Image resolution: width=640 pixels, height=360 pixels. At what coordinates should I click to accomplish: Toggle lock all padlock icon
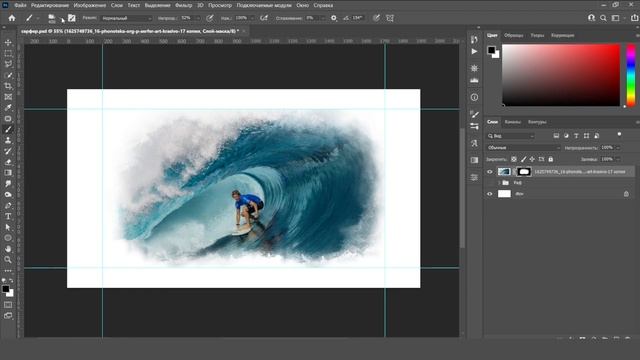point(551,159)
